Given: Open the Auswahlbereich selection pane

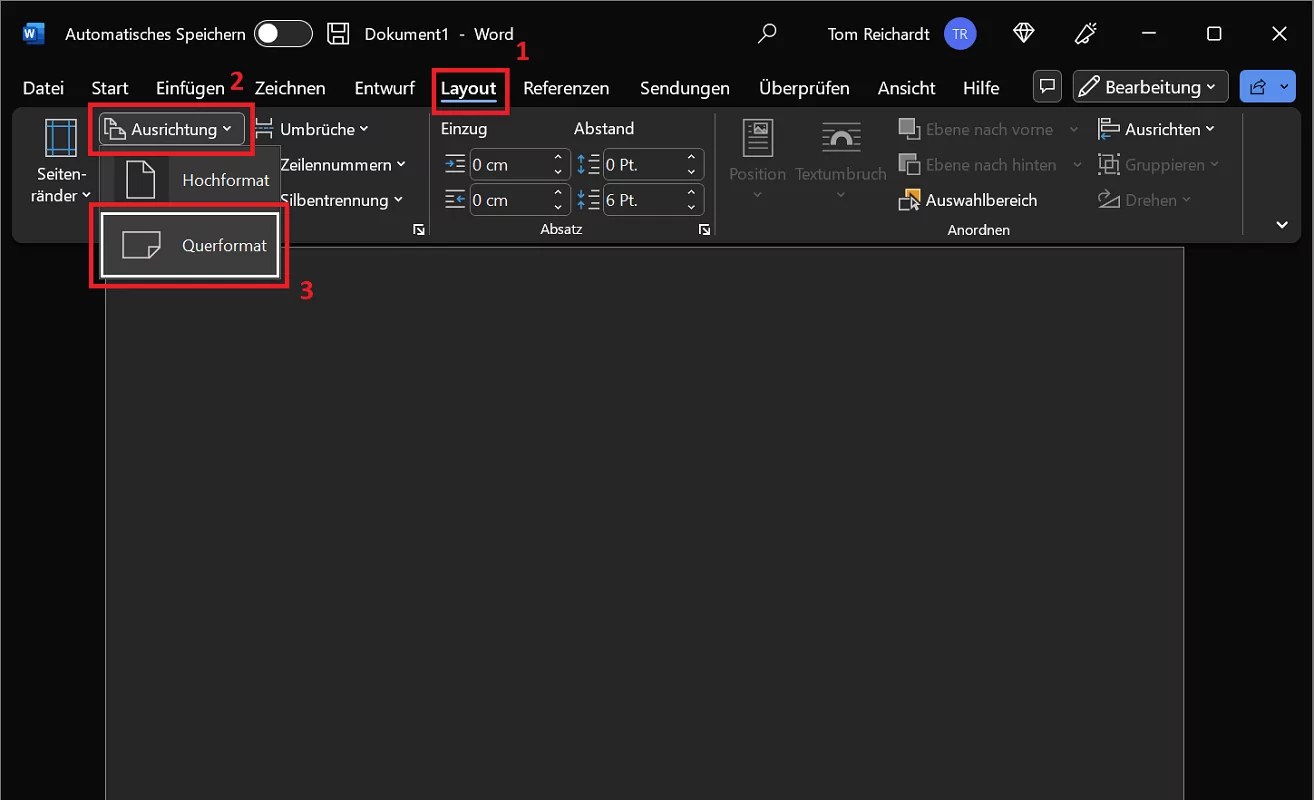Looking at the screenshot, I should (x=968, y=200).
